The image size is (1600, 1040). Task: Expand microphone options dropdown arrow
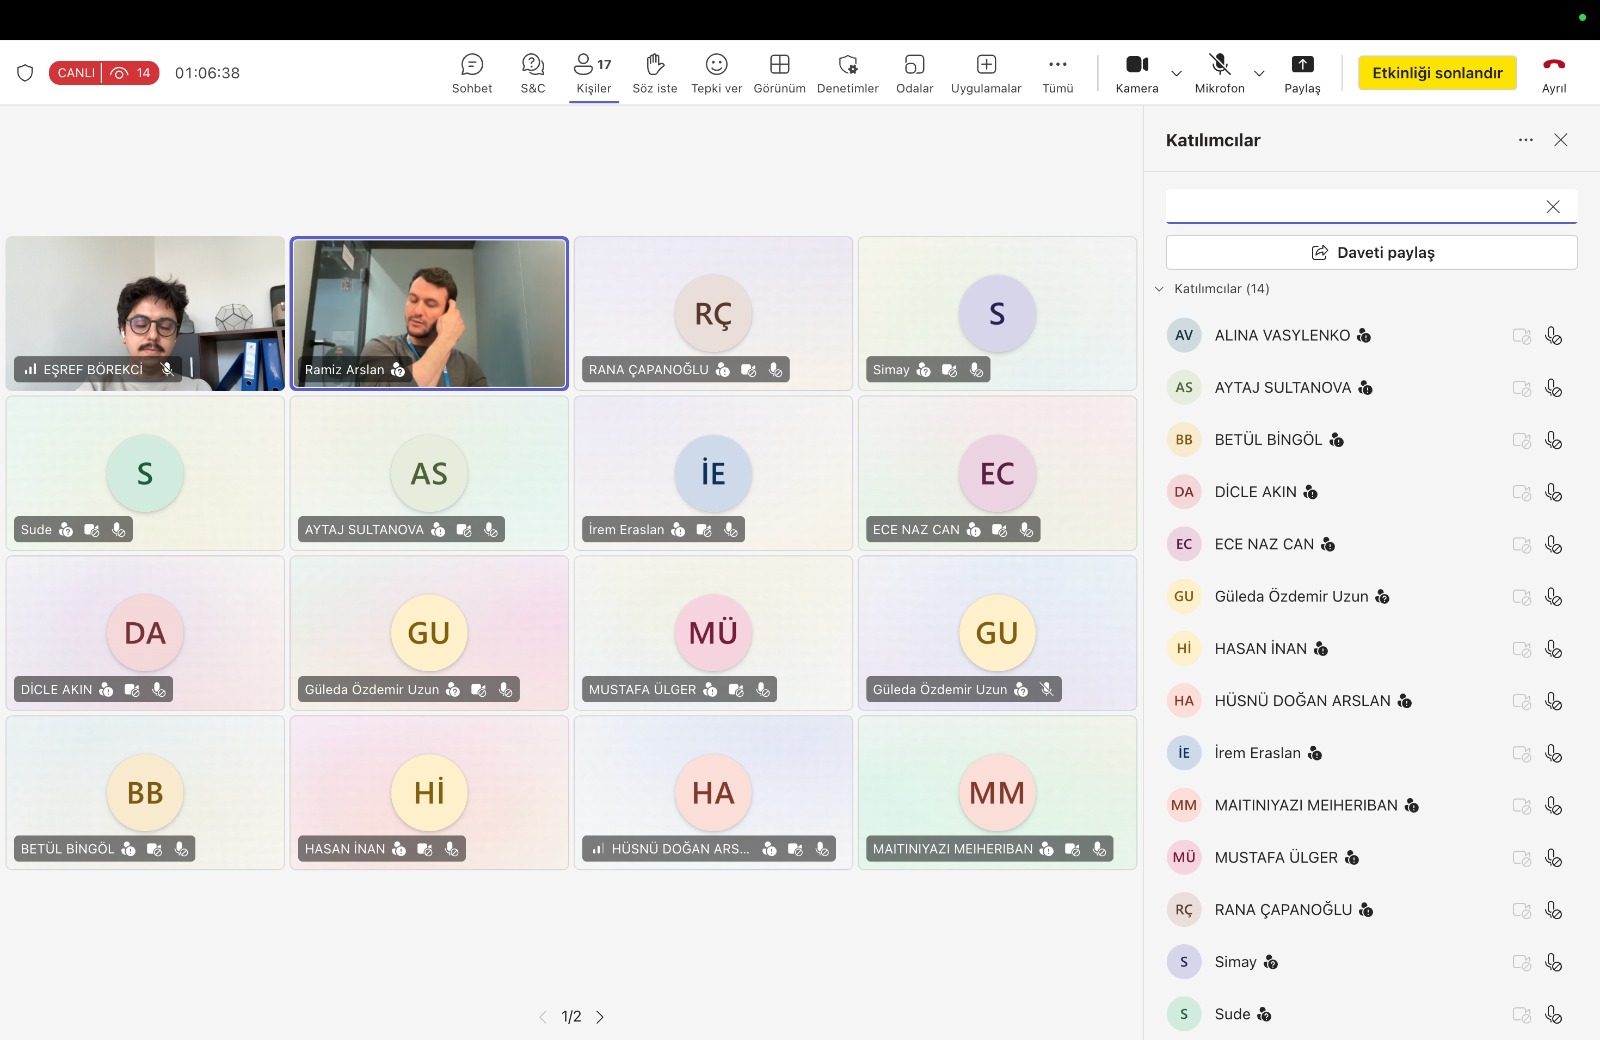pos(1260,73)
